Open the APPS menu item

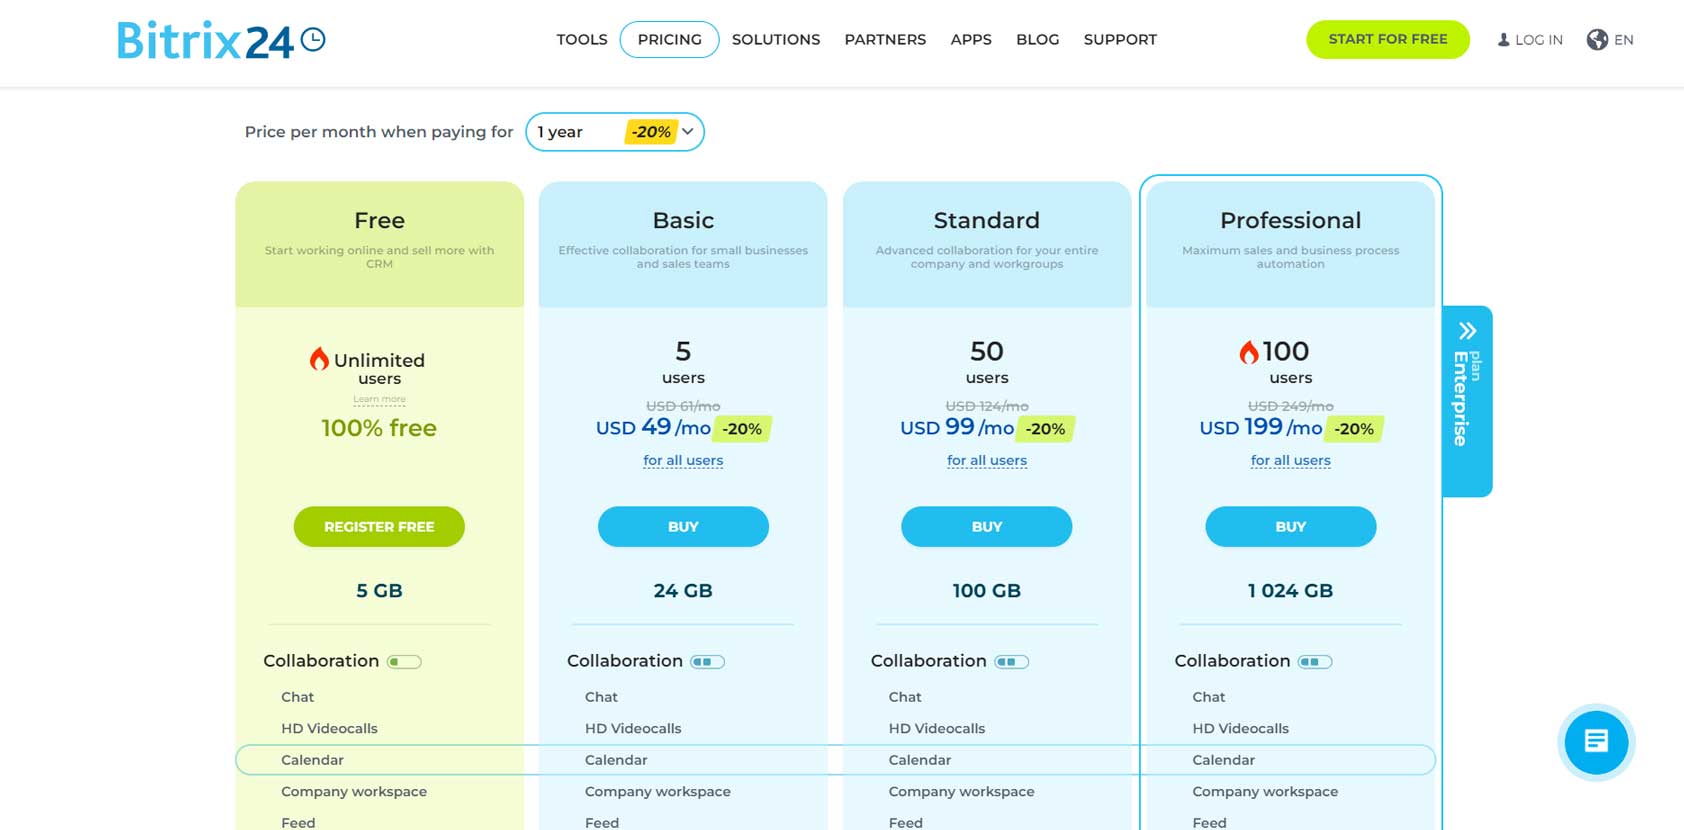971,40
